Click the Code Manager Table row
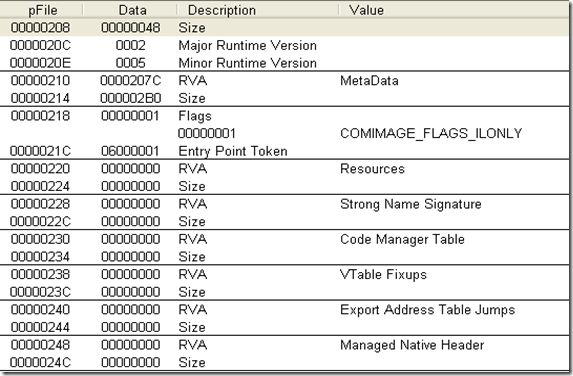Viewport: 573px width, 376px height. (x=284, y=239)
